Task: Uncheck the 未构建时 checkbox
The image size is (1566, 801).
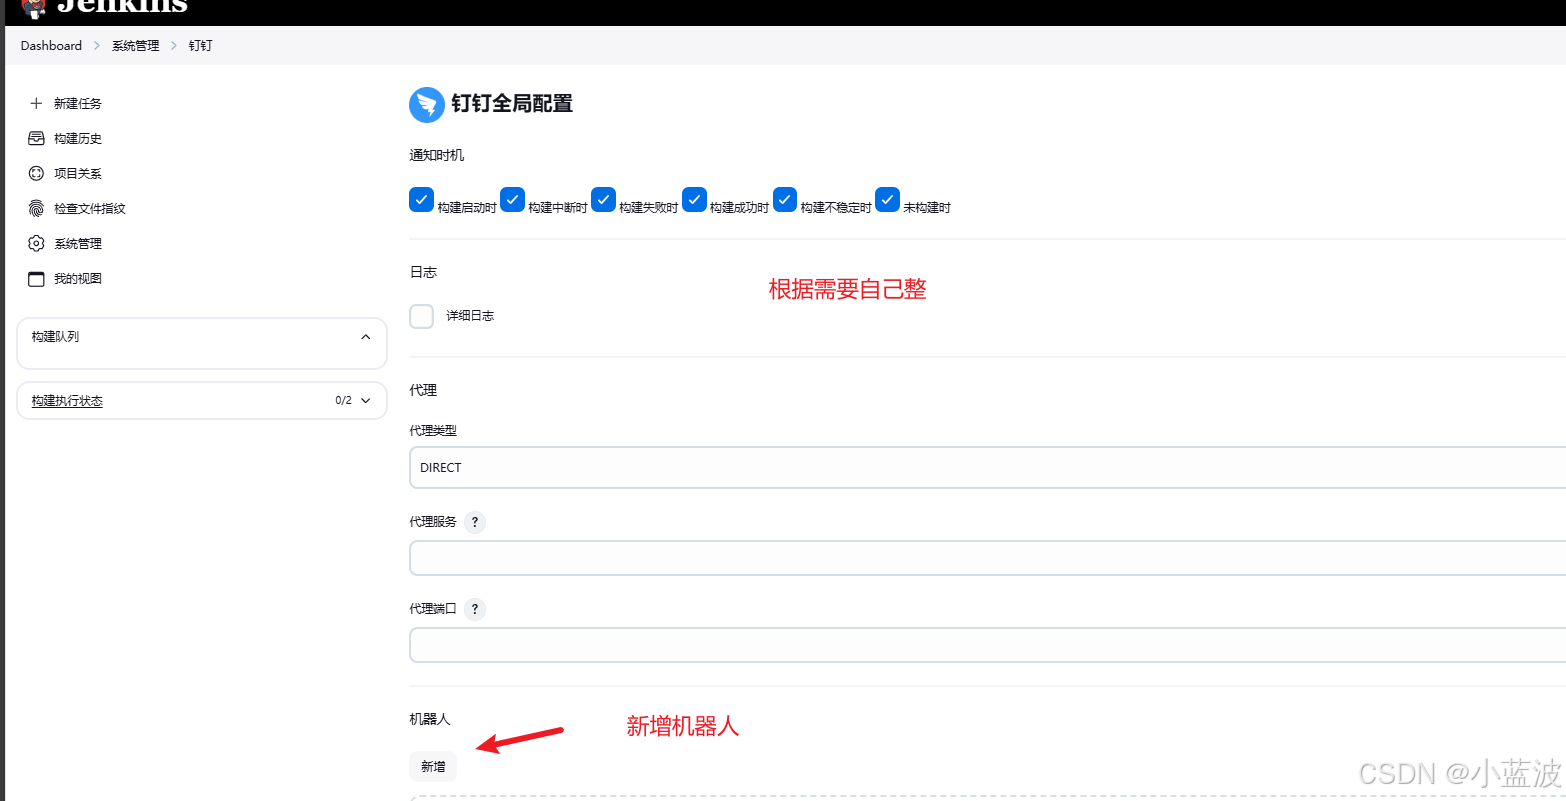Action: click(x=887, y=200)
